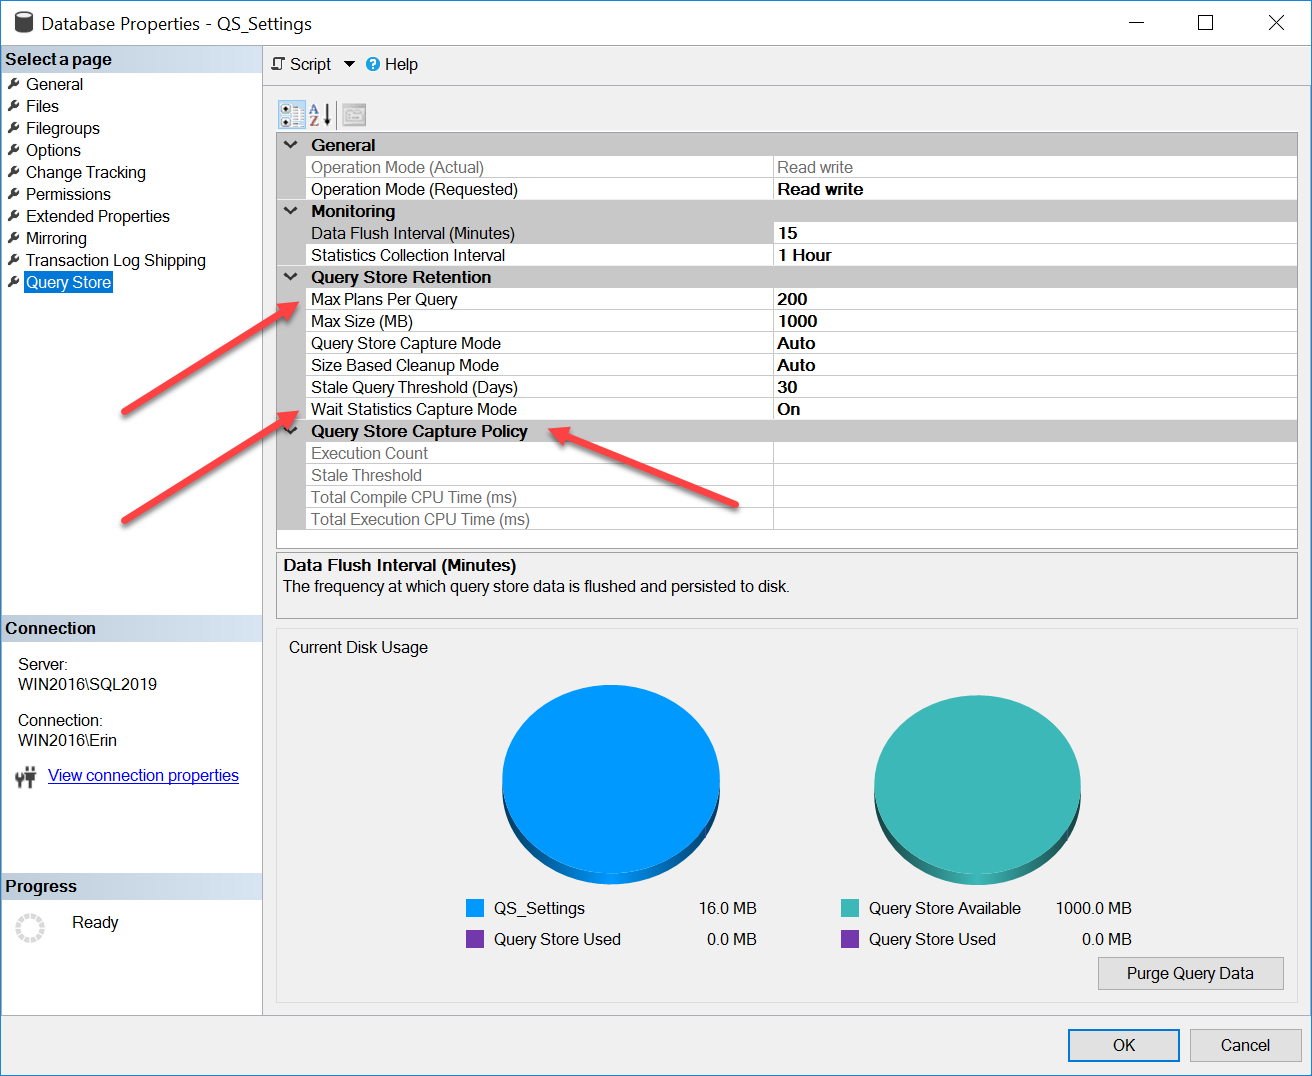Edit the Max Plans Per Query value 200
This screenshot has width=1312, height=1076.
(x=1035, y=299)
